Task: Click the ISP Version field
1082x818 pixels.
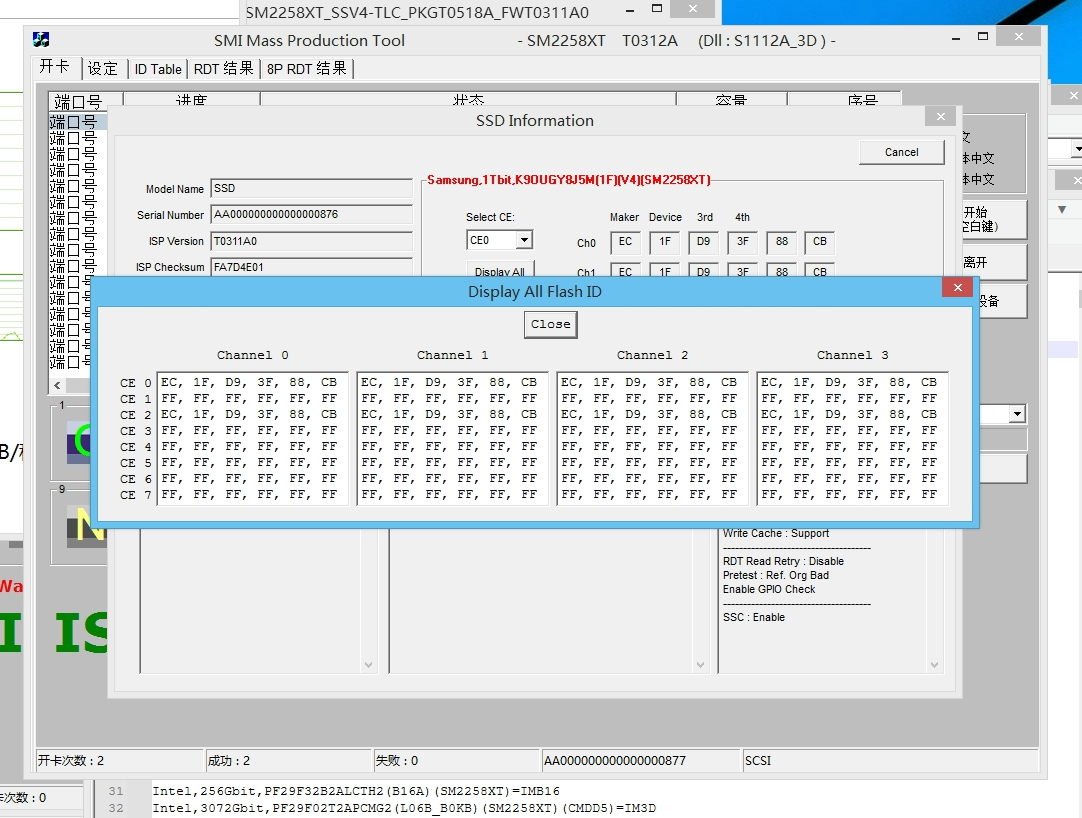Action: pos(310,241)
